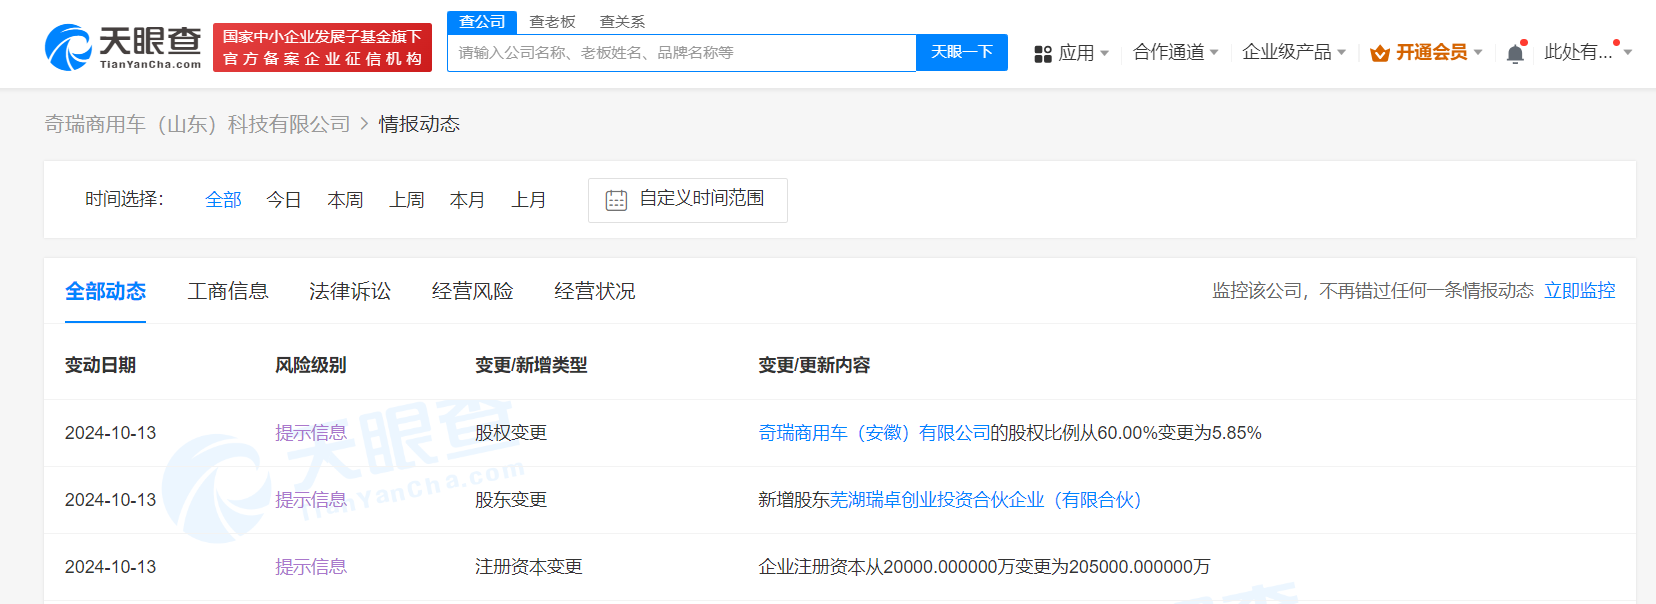Click the 风险级别 column header
The height and width of the screenshot is (604, 1656).
click(x=311, y=365)
